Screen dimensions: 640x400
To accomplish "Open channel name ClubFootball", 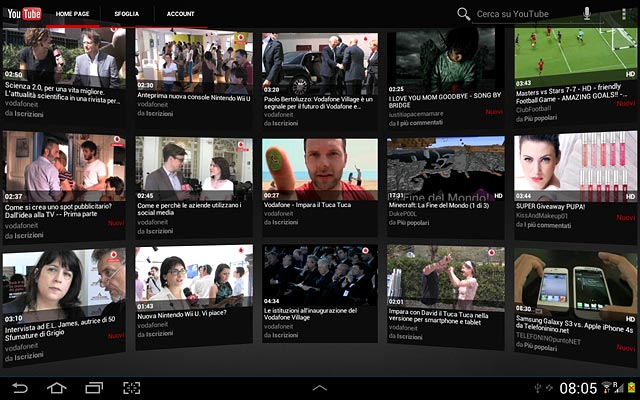I will (x=533, y=109).
